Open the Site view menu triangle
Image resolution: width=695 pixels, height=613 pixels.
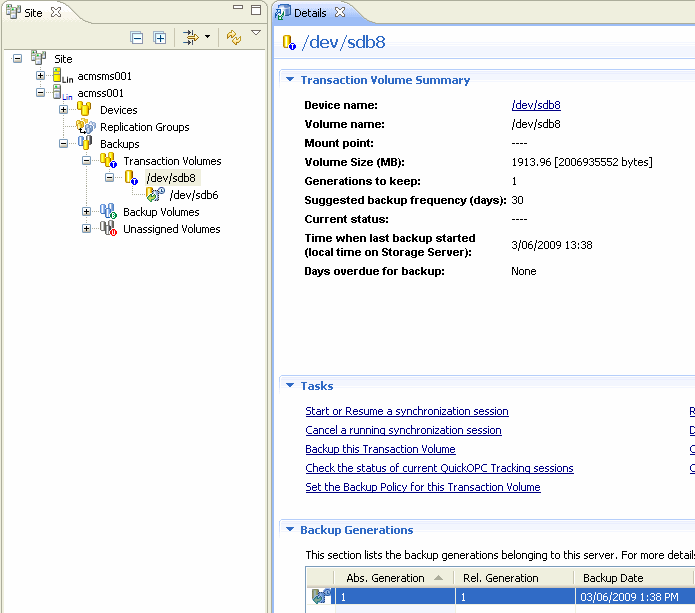click(256, 32)
